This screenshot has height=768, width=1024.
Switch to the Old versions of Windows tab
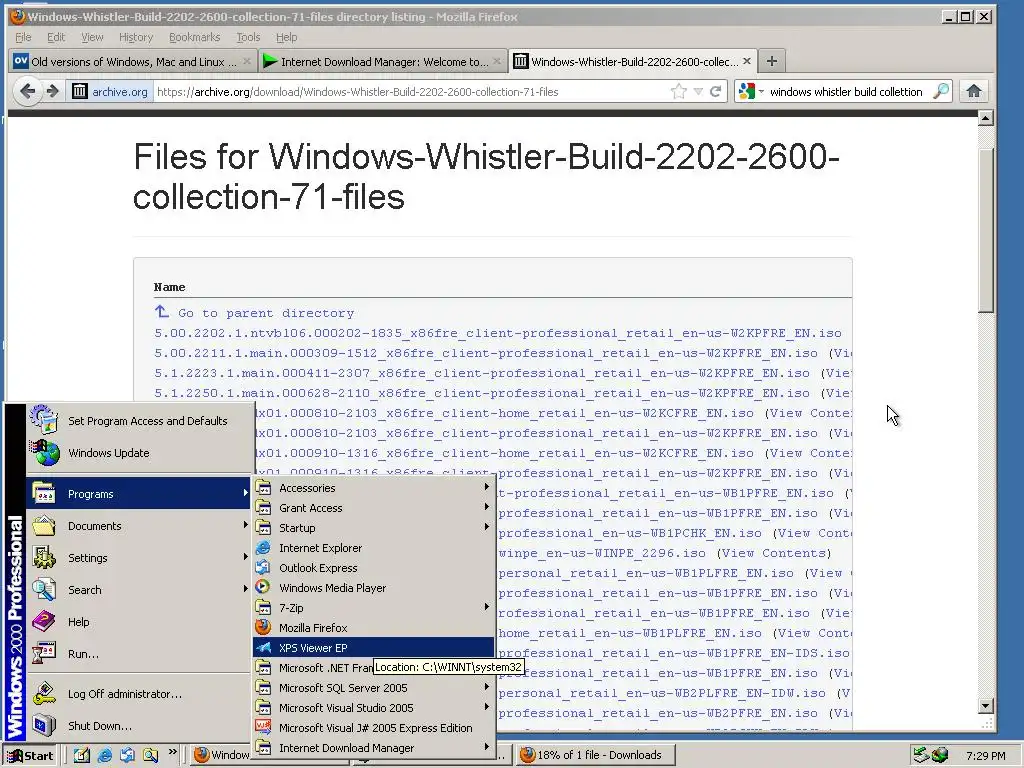133,61
